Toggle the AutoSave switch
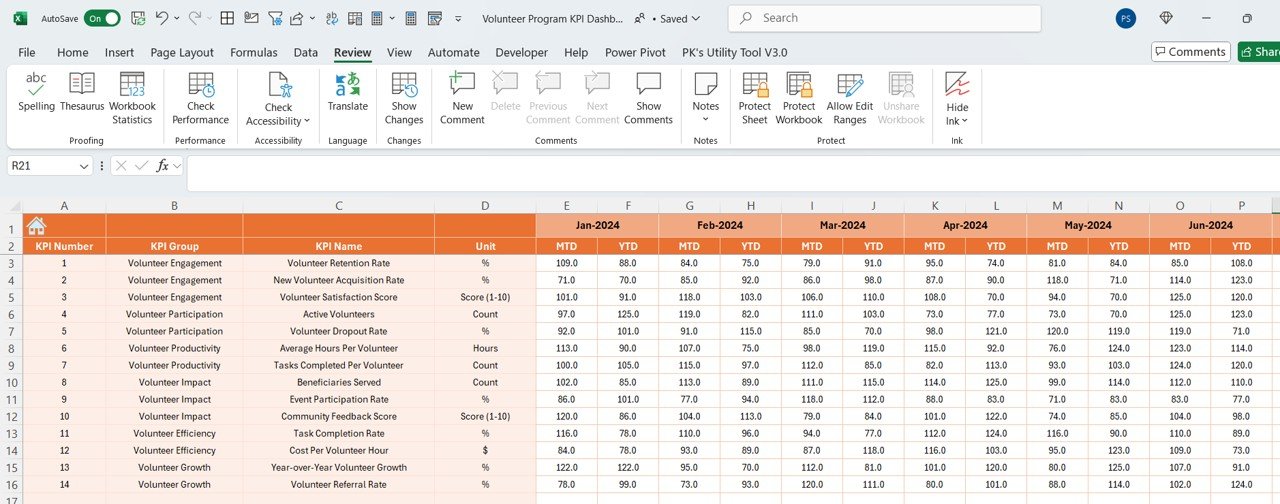 pos(102,18)
